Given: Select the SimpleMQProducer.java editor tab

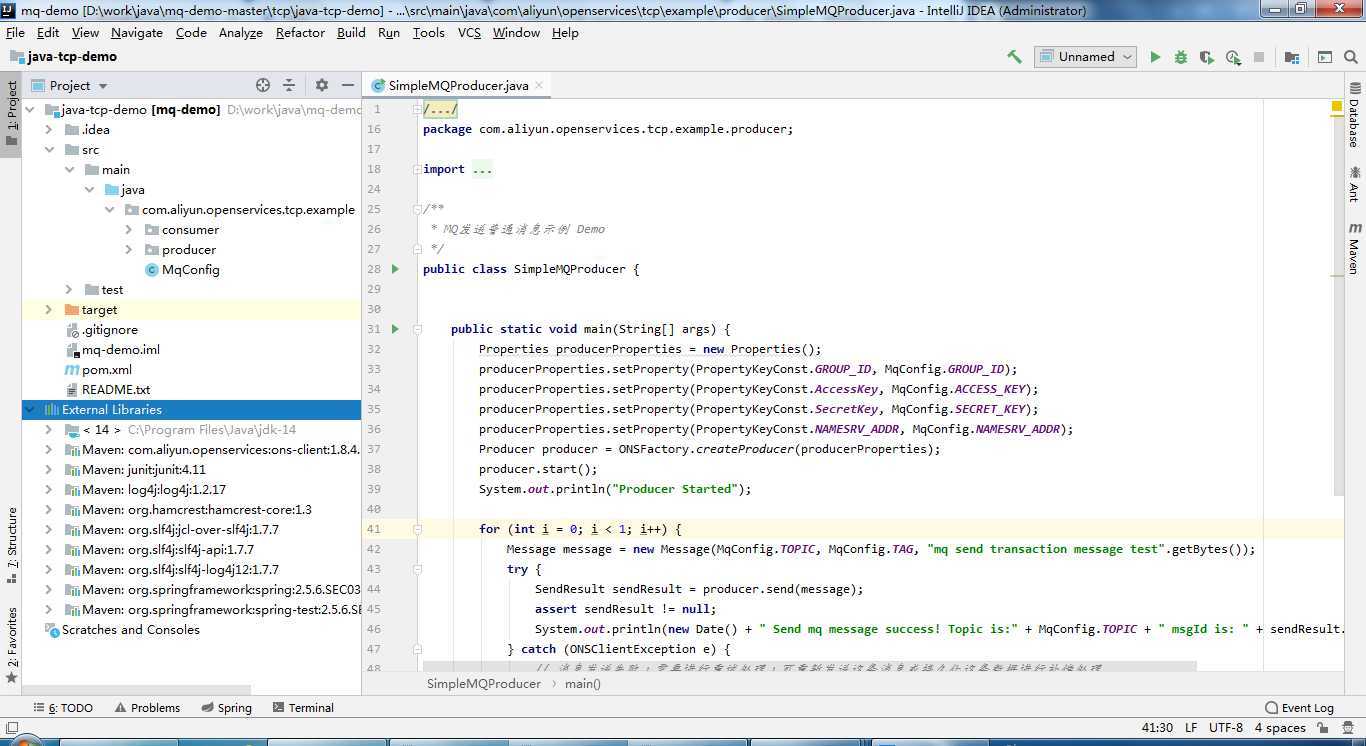Looking at the screenshot, I should [458, 85].
